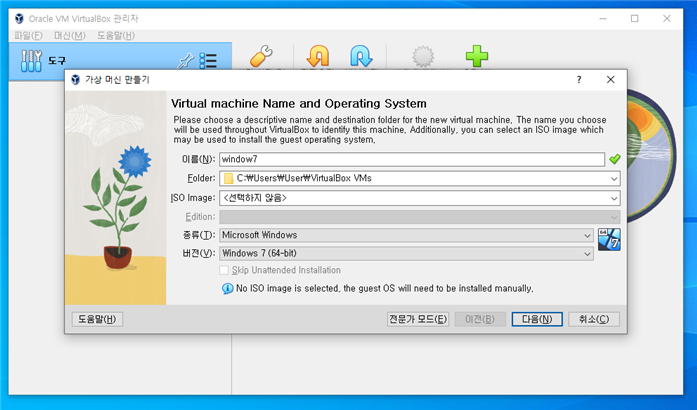Proceed with the 다음(N) next button
This screenshot has width=697, height=410.
537,319
